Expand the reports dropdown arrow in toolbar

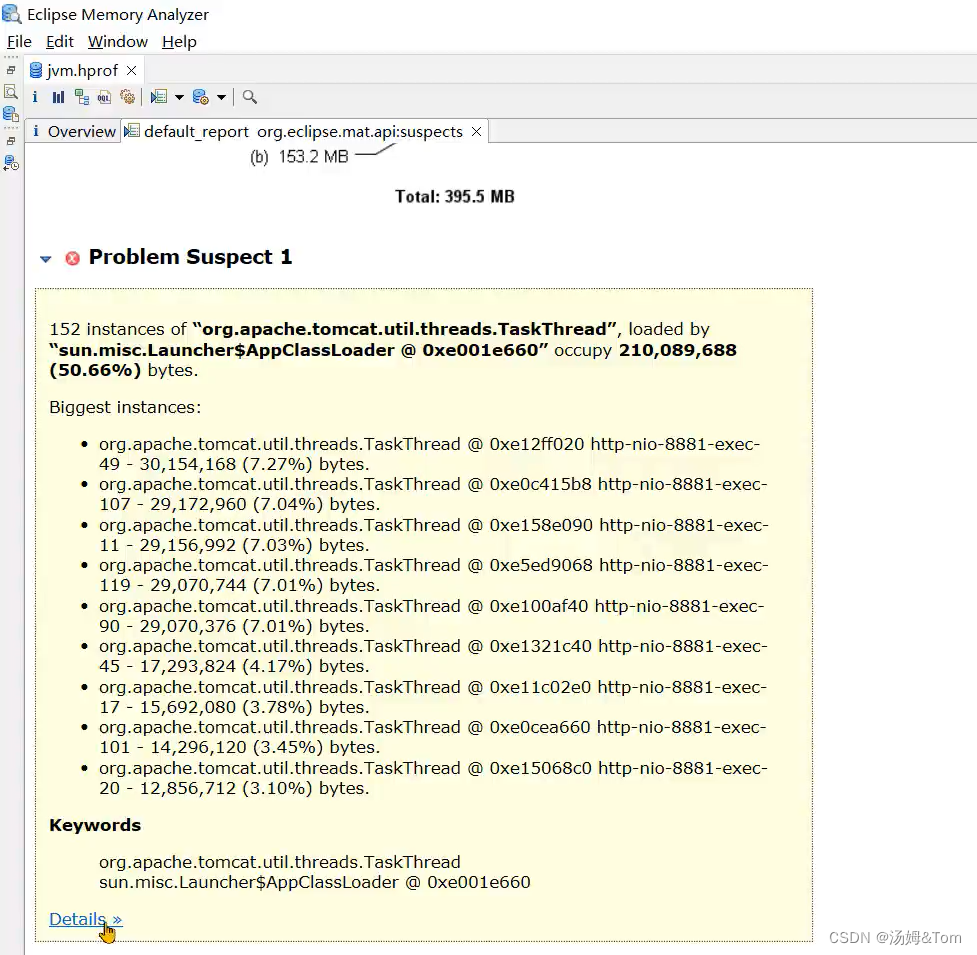(179, 97)
